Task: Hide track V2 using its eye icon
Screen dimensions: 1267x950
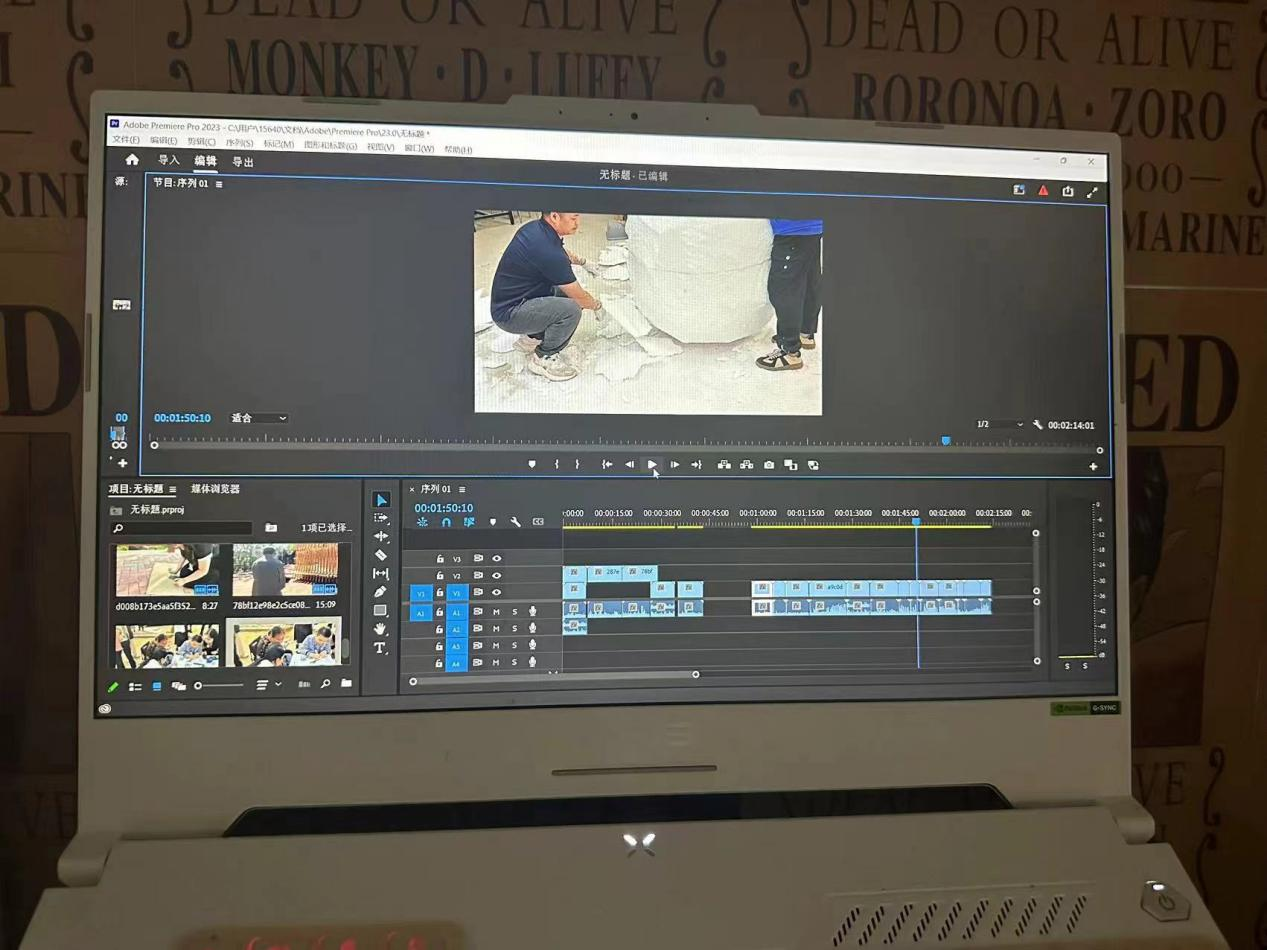Action: [496, 575]
